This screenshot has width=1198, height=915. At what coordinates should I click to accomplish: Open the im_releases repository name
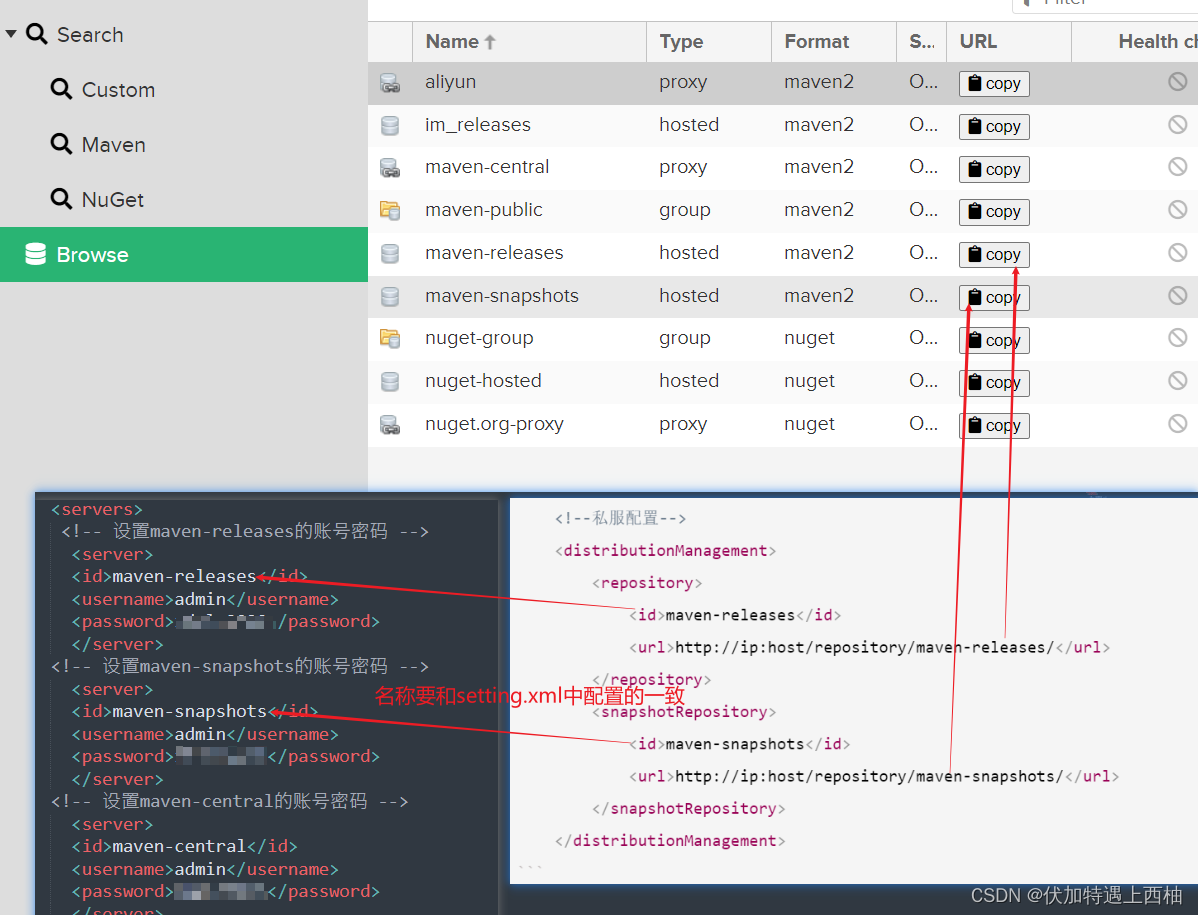pos(478,124)
